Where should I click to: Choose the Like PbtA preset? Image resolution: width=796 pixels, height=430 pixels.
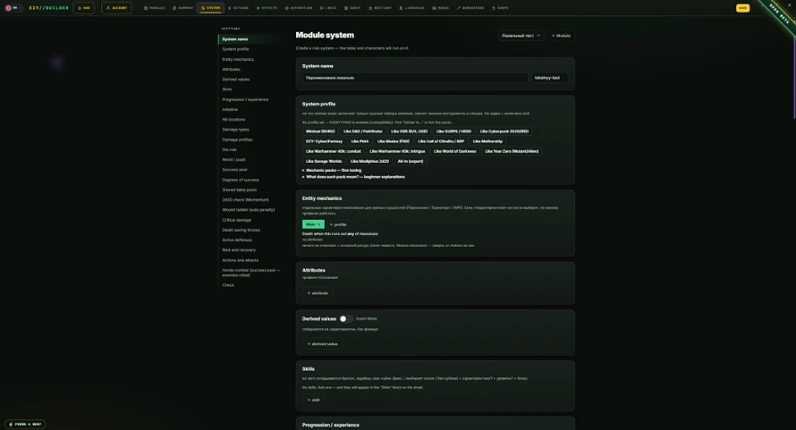point(360,142)
